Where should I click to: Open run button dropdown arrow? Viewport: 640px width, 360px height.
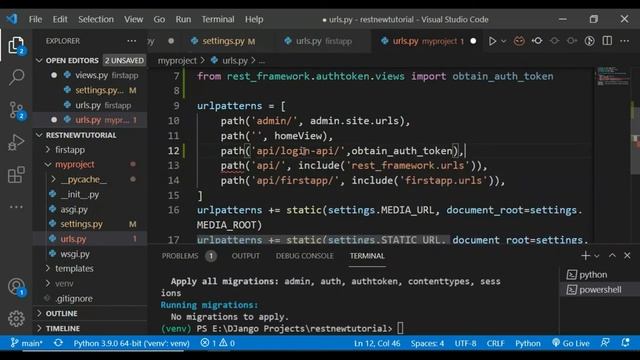504,41
